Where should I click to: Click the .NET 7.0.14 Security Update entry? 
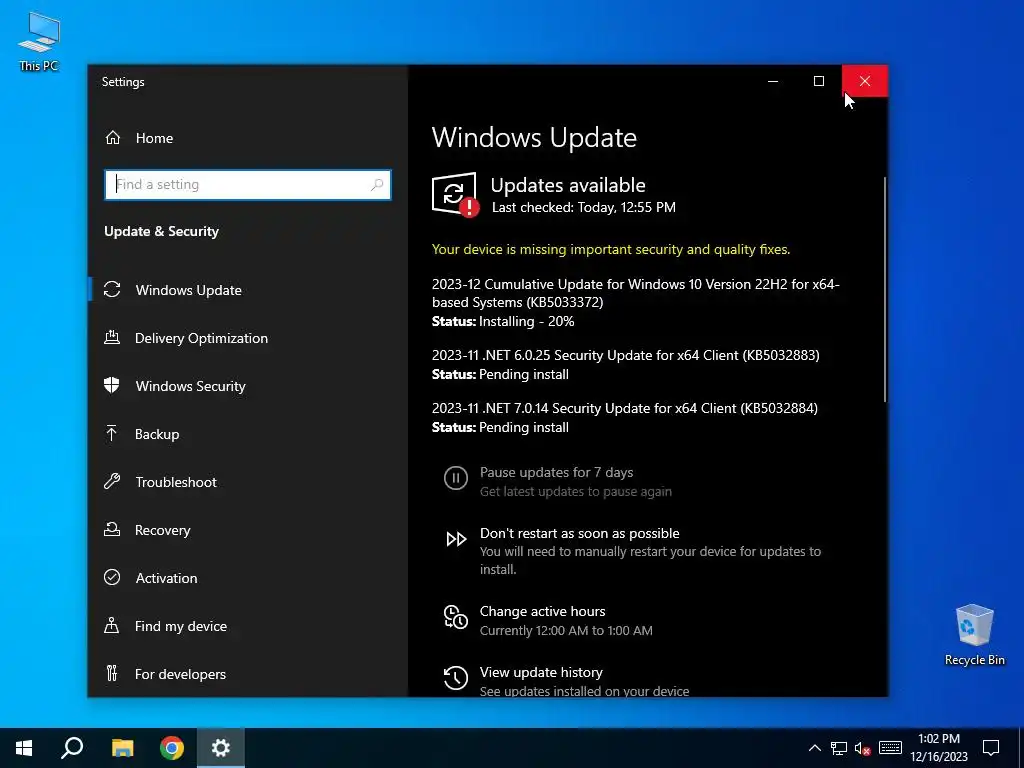point(624,408)
